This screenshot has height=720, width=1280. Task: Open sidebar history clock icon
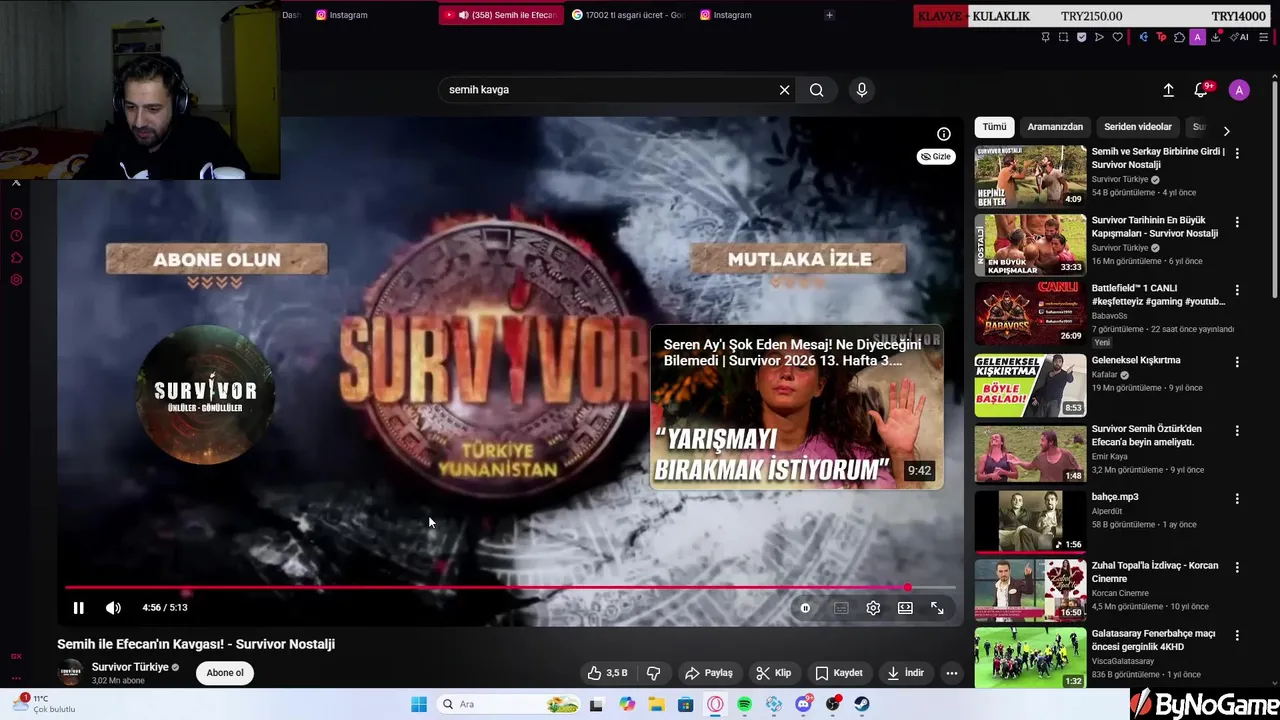[16, 236]
